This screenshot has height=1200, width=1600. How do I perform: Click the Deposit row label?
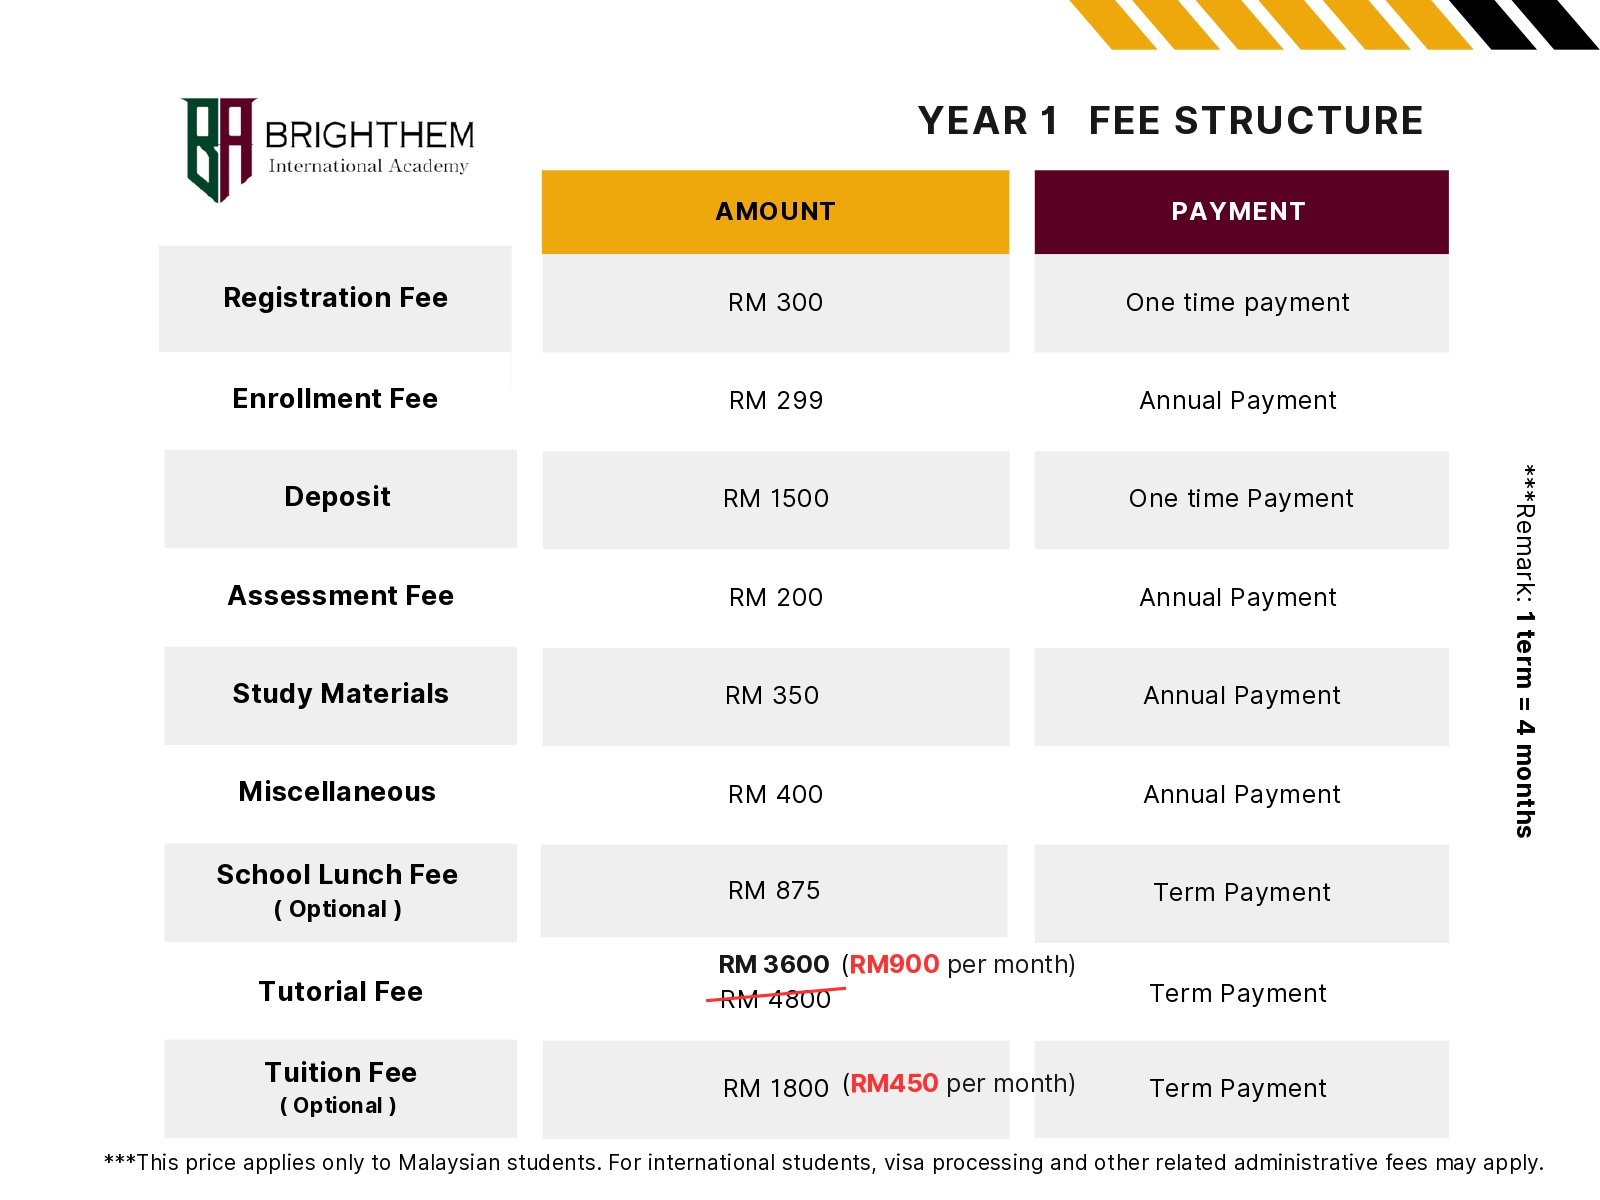[337, 497]
